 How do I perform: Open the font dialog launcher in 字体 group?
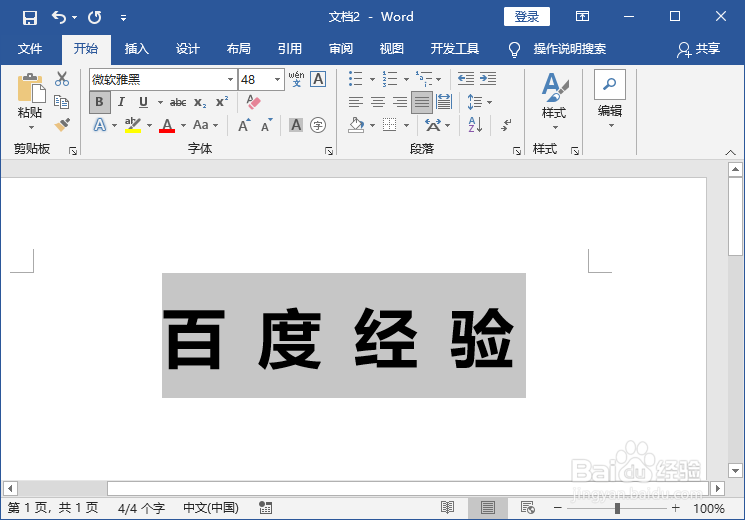(x=329, y=151)
